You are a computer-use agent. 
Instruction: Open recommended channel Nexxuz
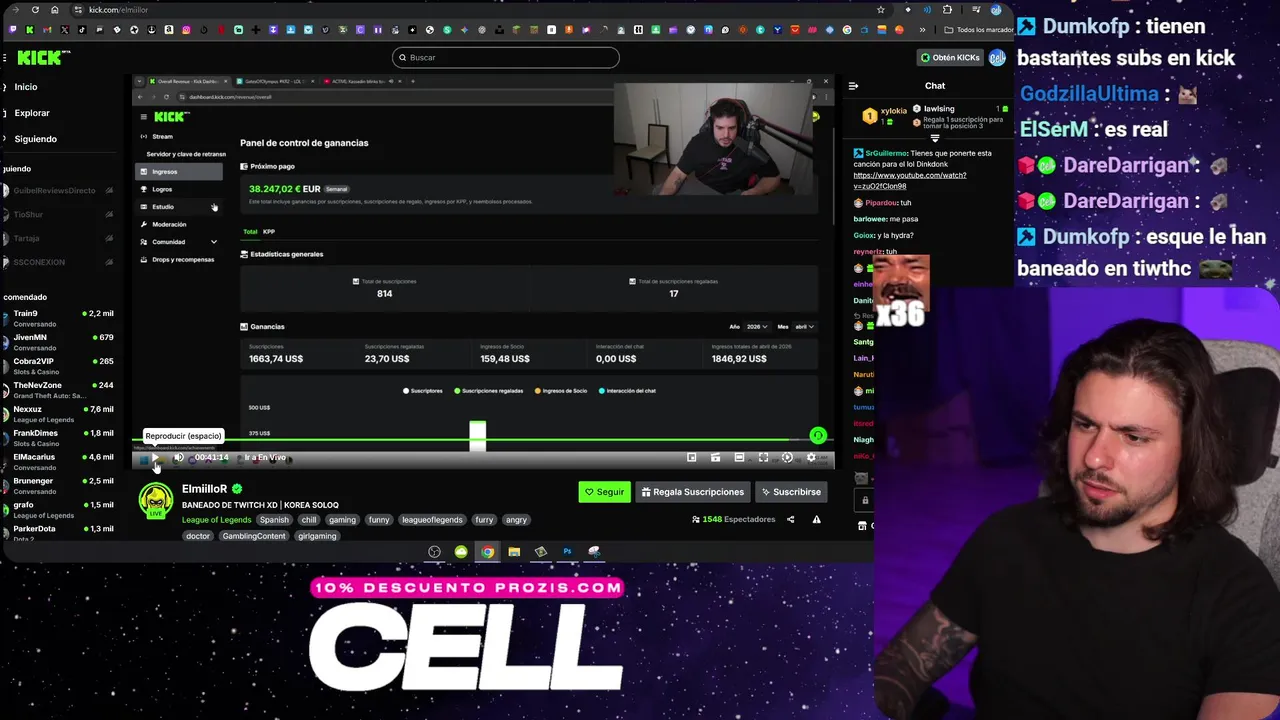58,414
